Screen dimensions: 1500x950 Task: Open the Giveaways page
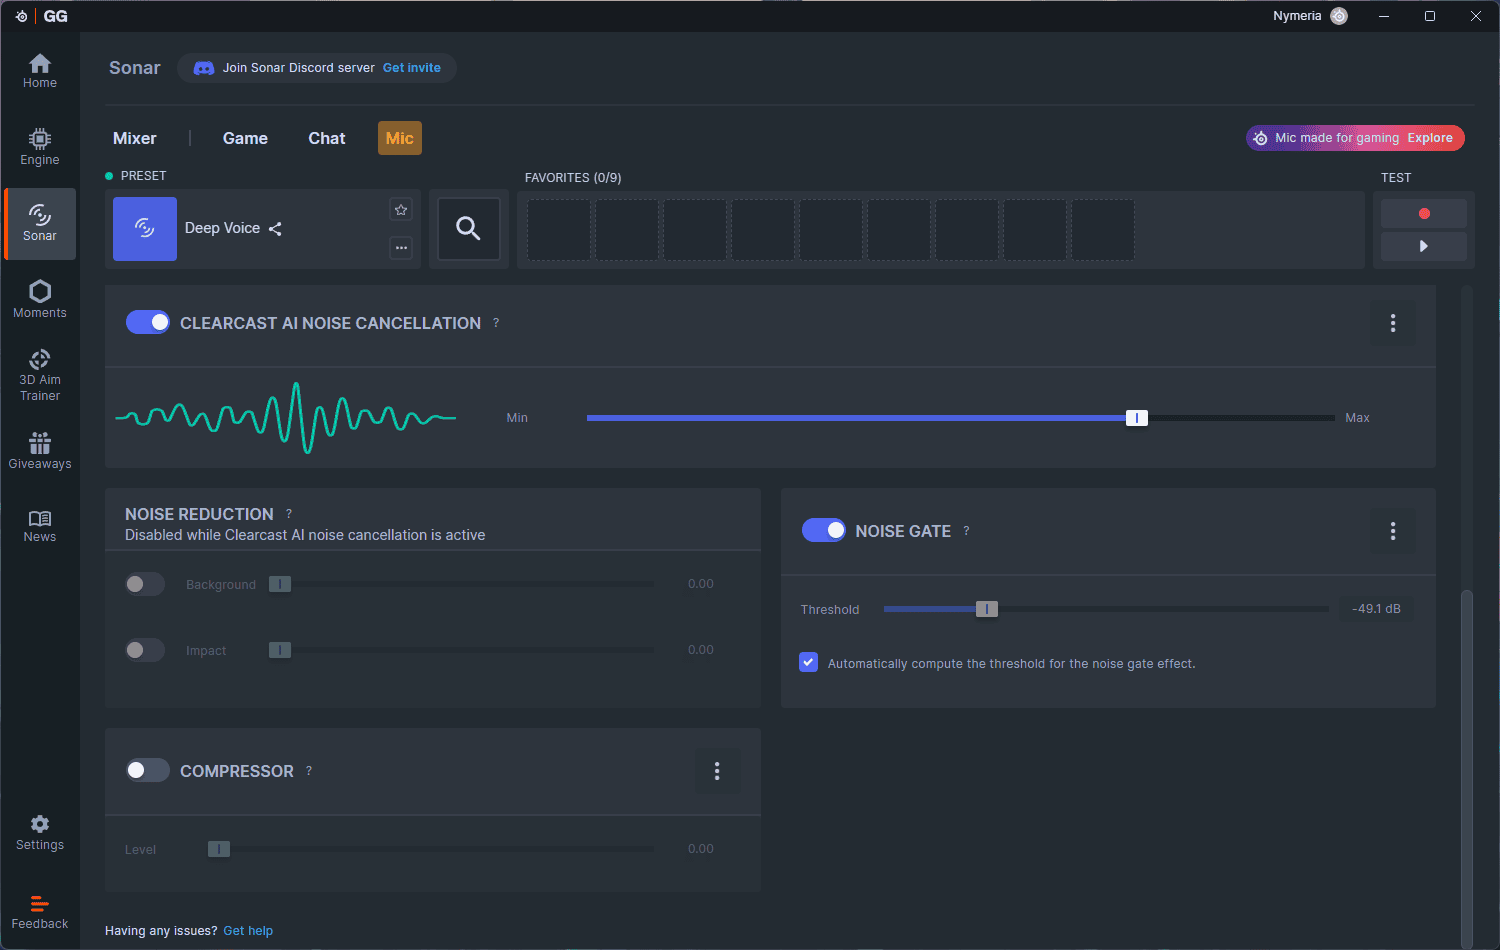[x=40, y=451]
